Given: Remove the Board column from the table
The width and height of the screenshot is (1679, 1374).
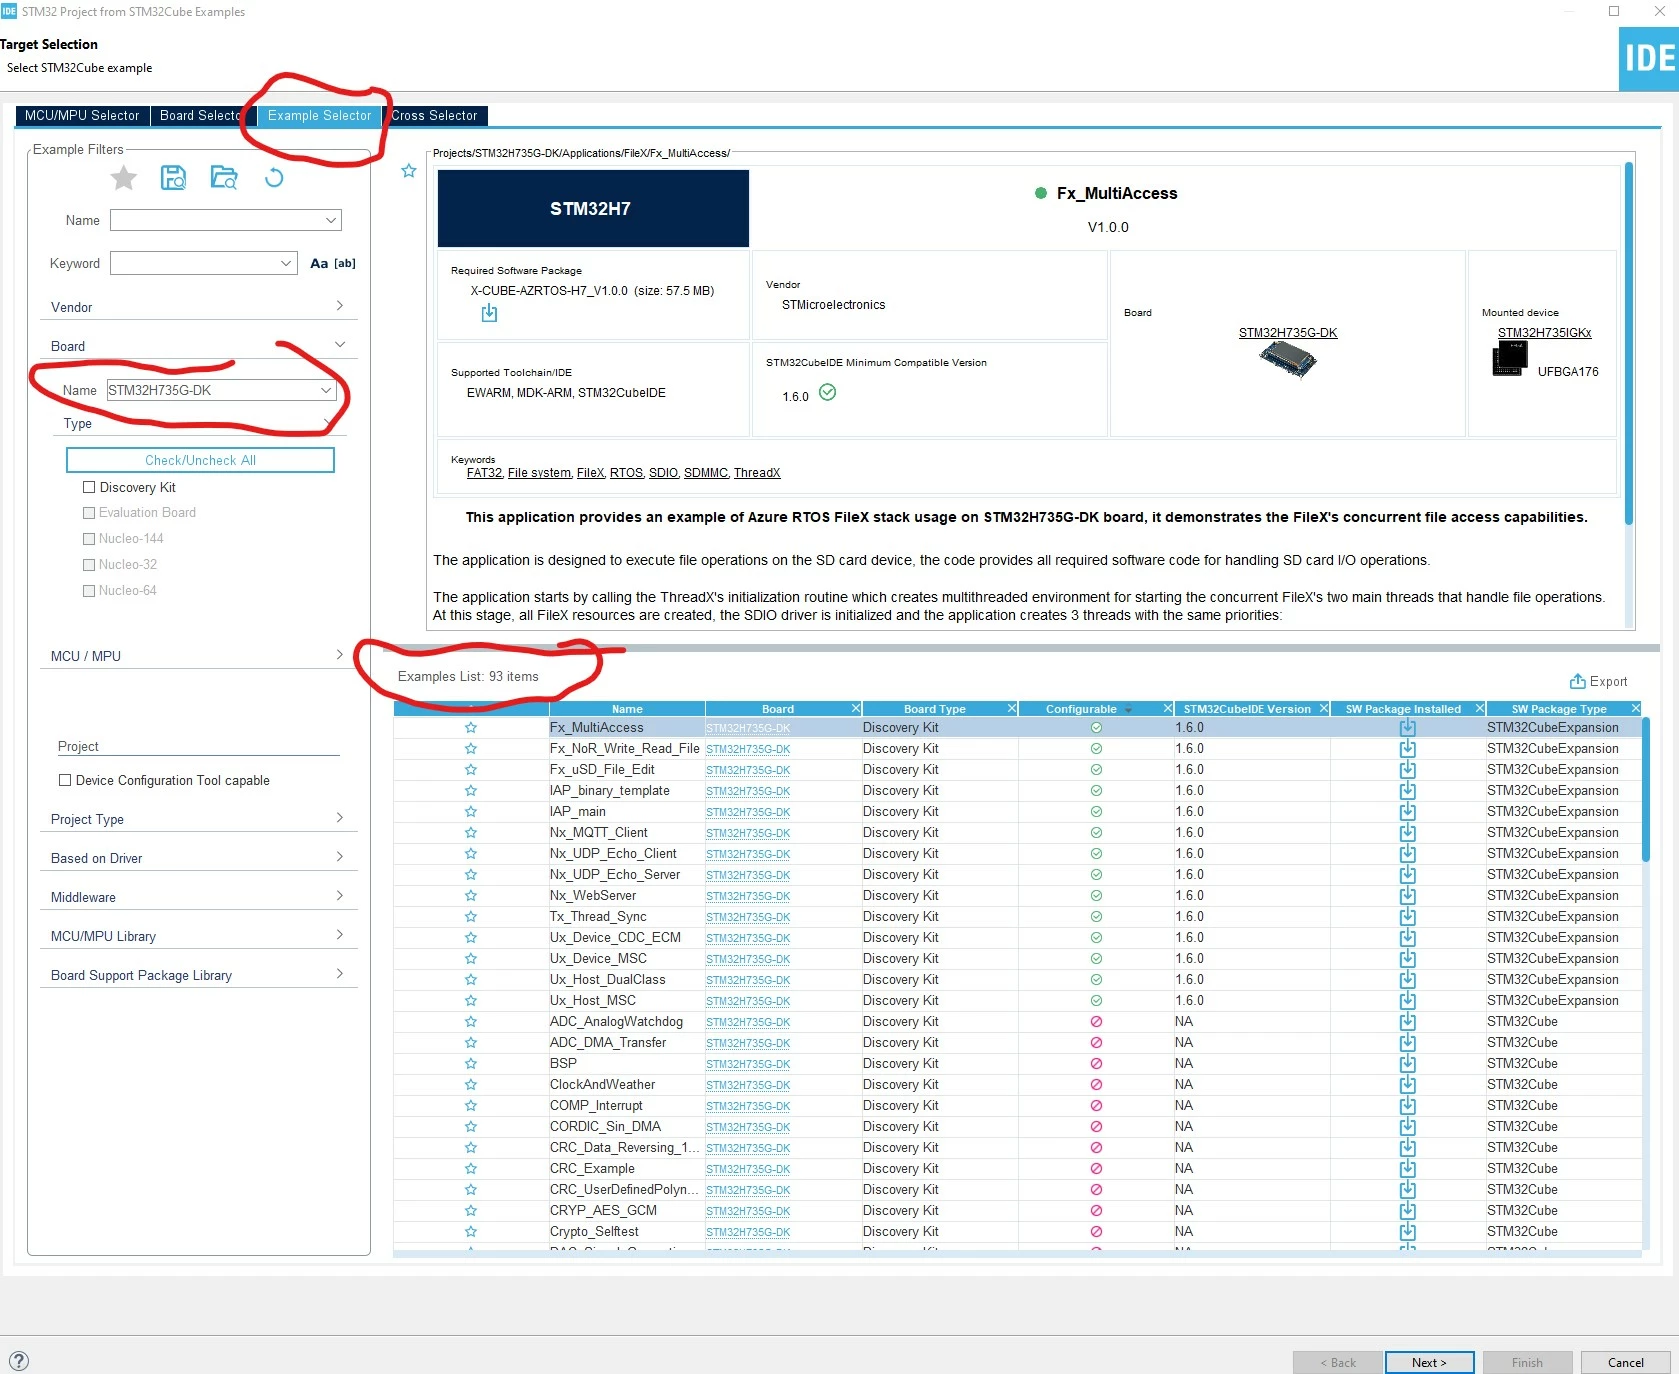Looking at the screenshot, I should [x=856, y=709].
